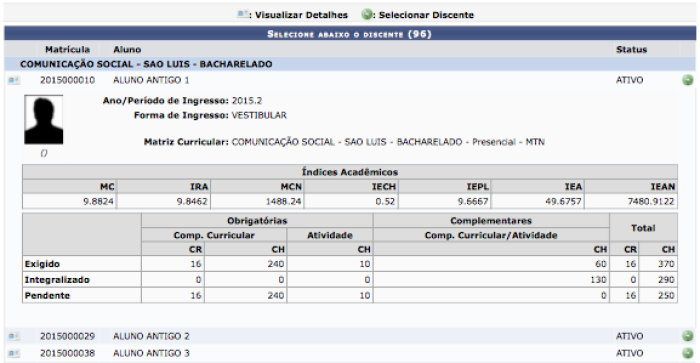700x363 pixels.
Task: Click the name ALUNO ANTIGO 3
Action: point(151,353)
